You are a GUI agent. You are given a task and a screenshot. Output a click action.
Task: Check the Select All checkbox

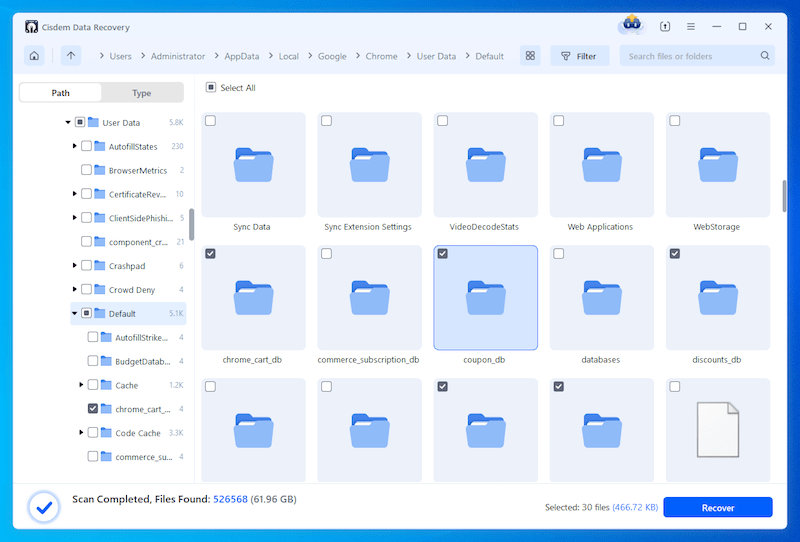coord(210,88)
